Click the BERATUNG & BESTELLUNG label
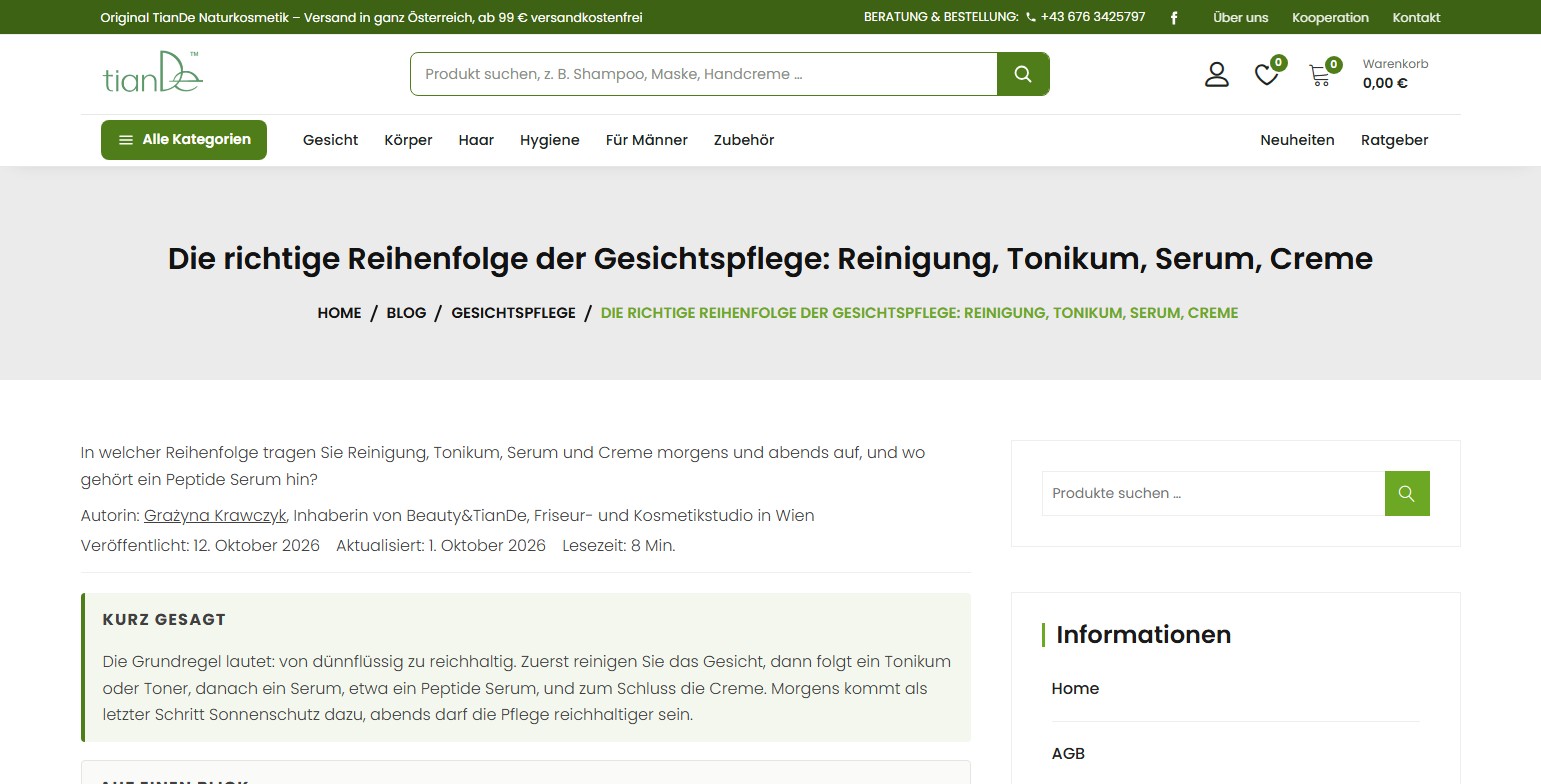1541x784 pixels. 941,17
